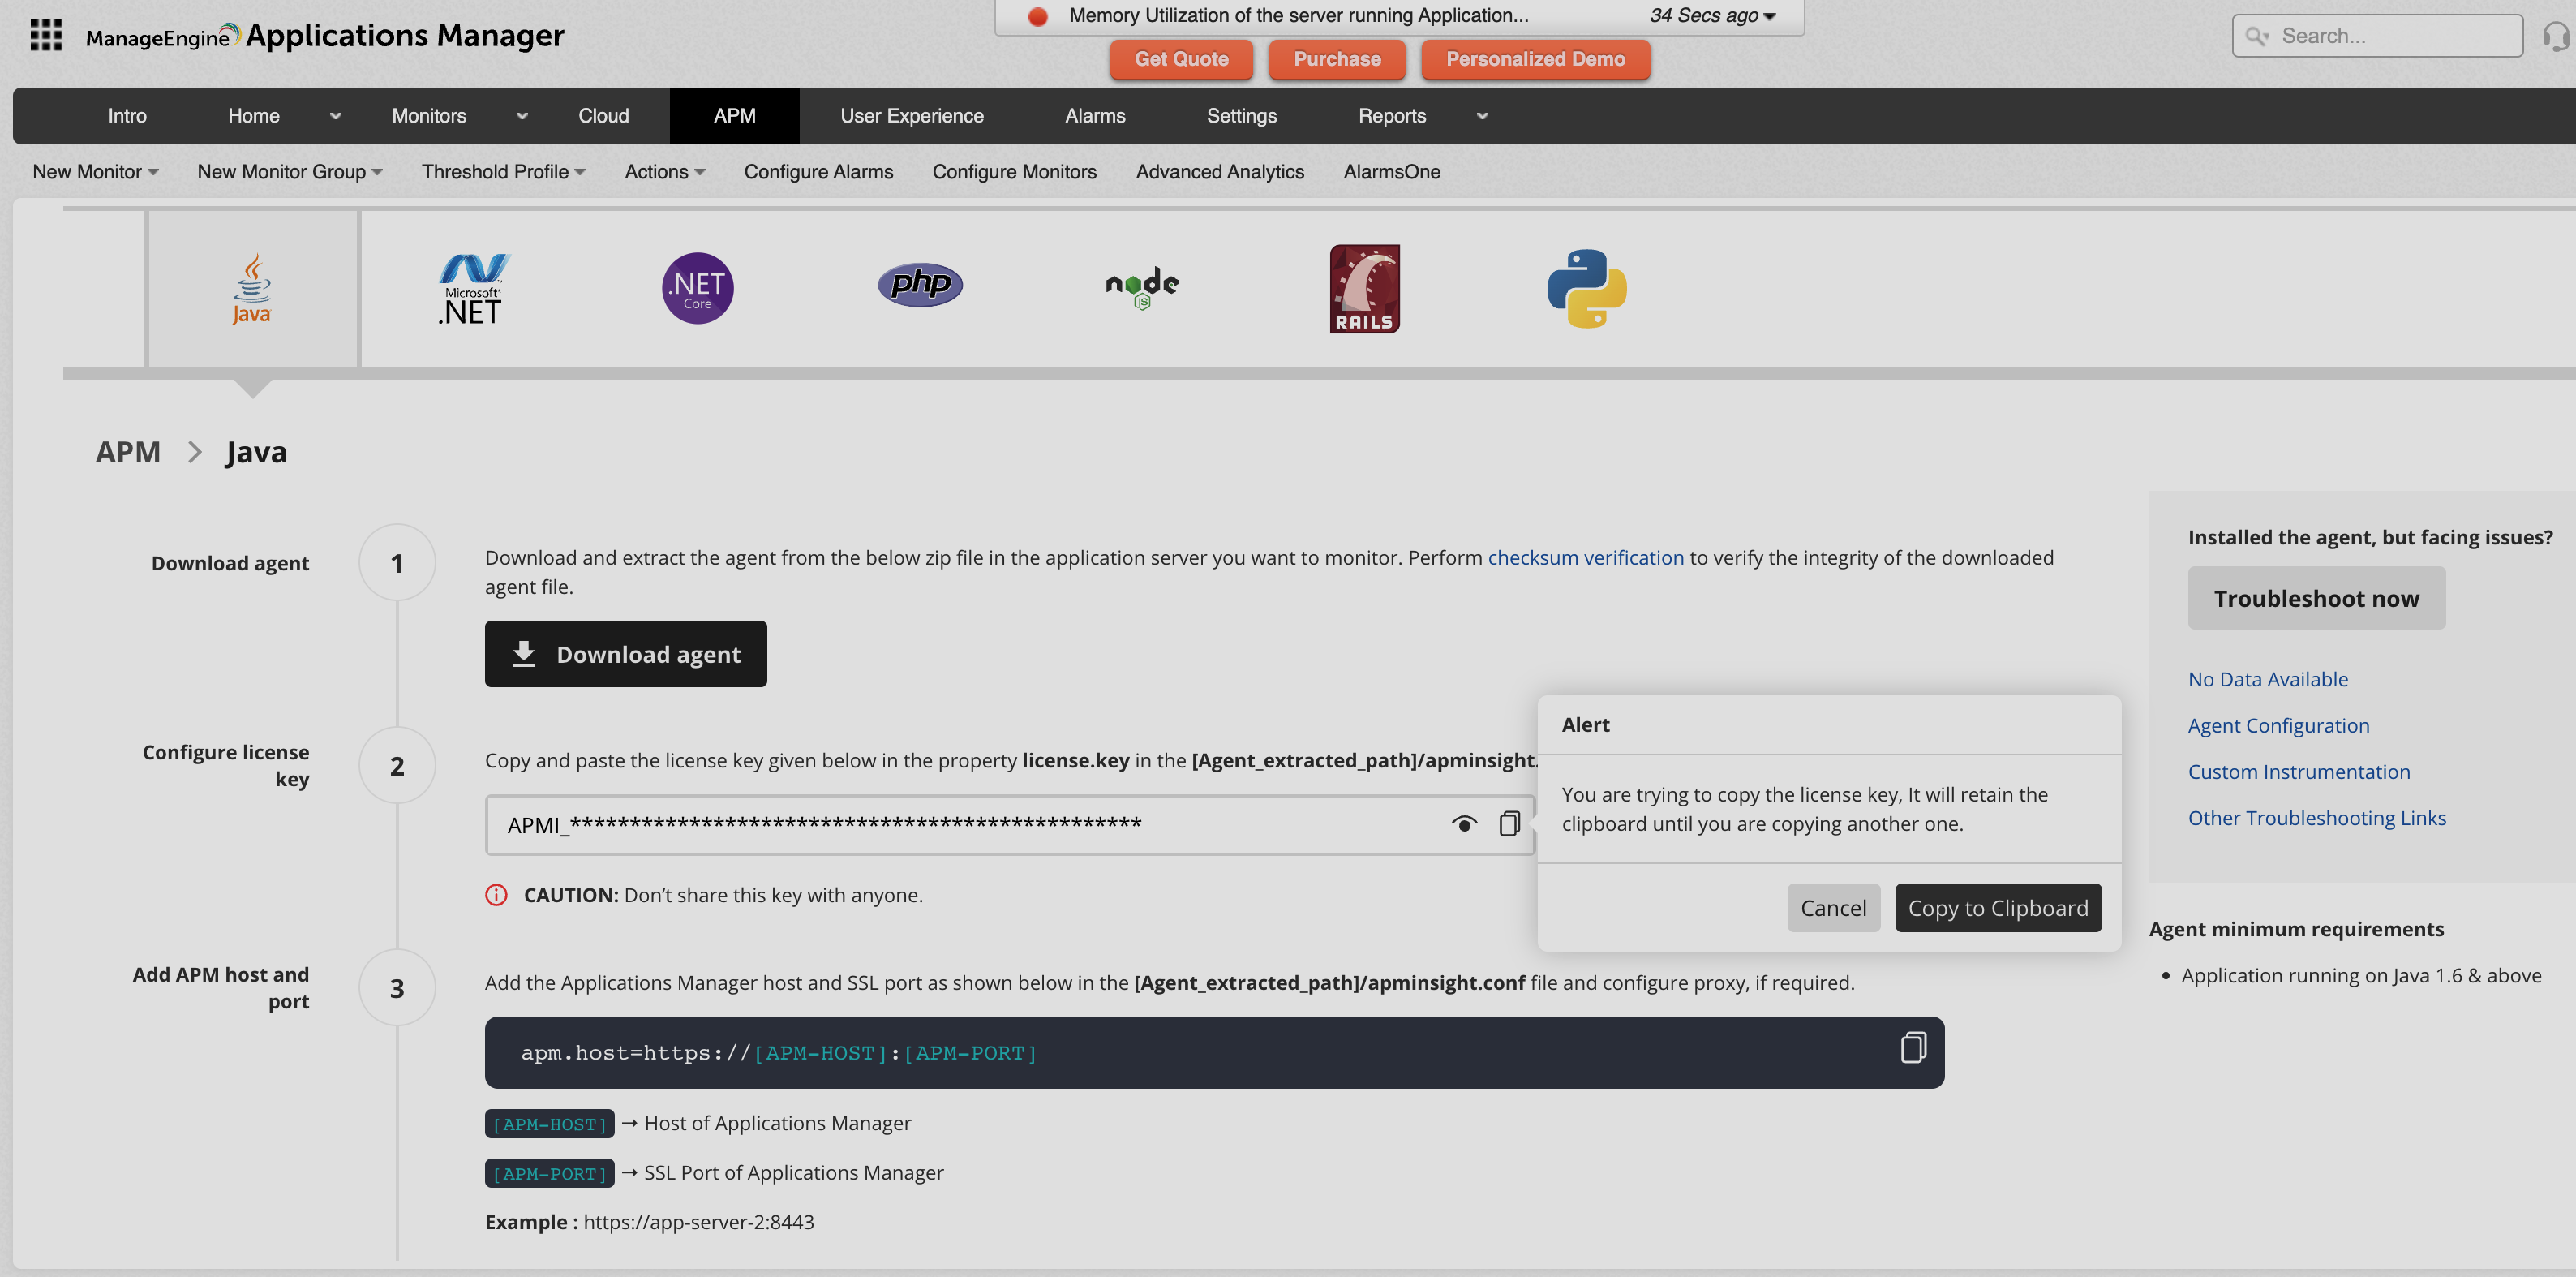
Task: Click Agent Configuration troubleshooting link
Action: coord(2278,724)
